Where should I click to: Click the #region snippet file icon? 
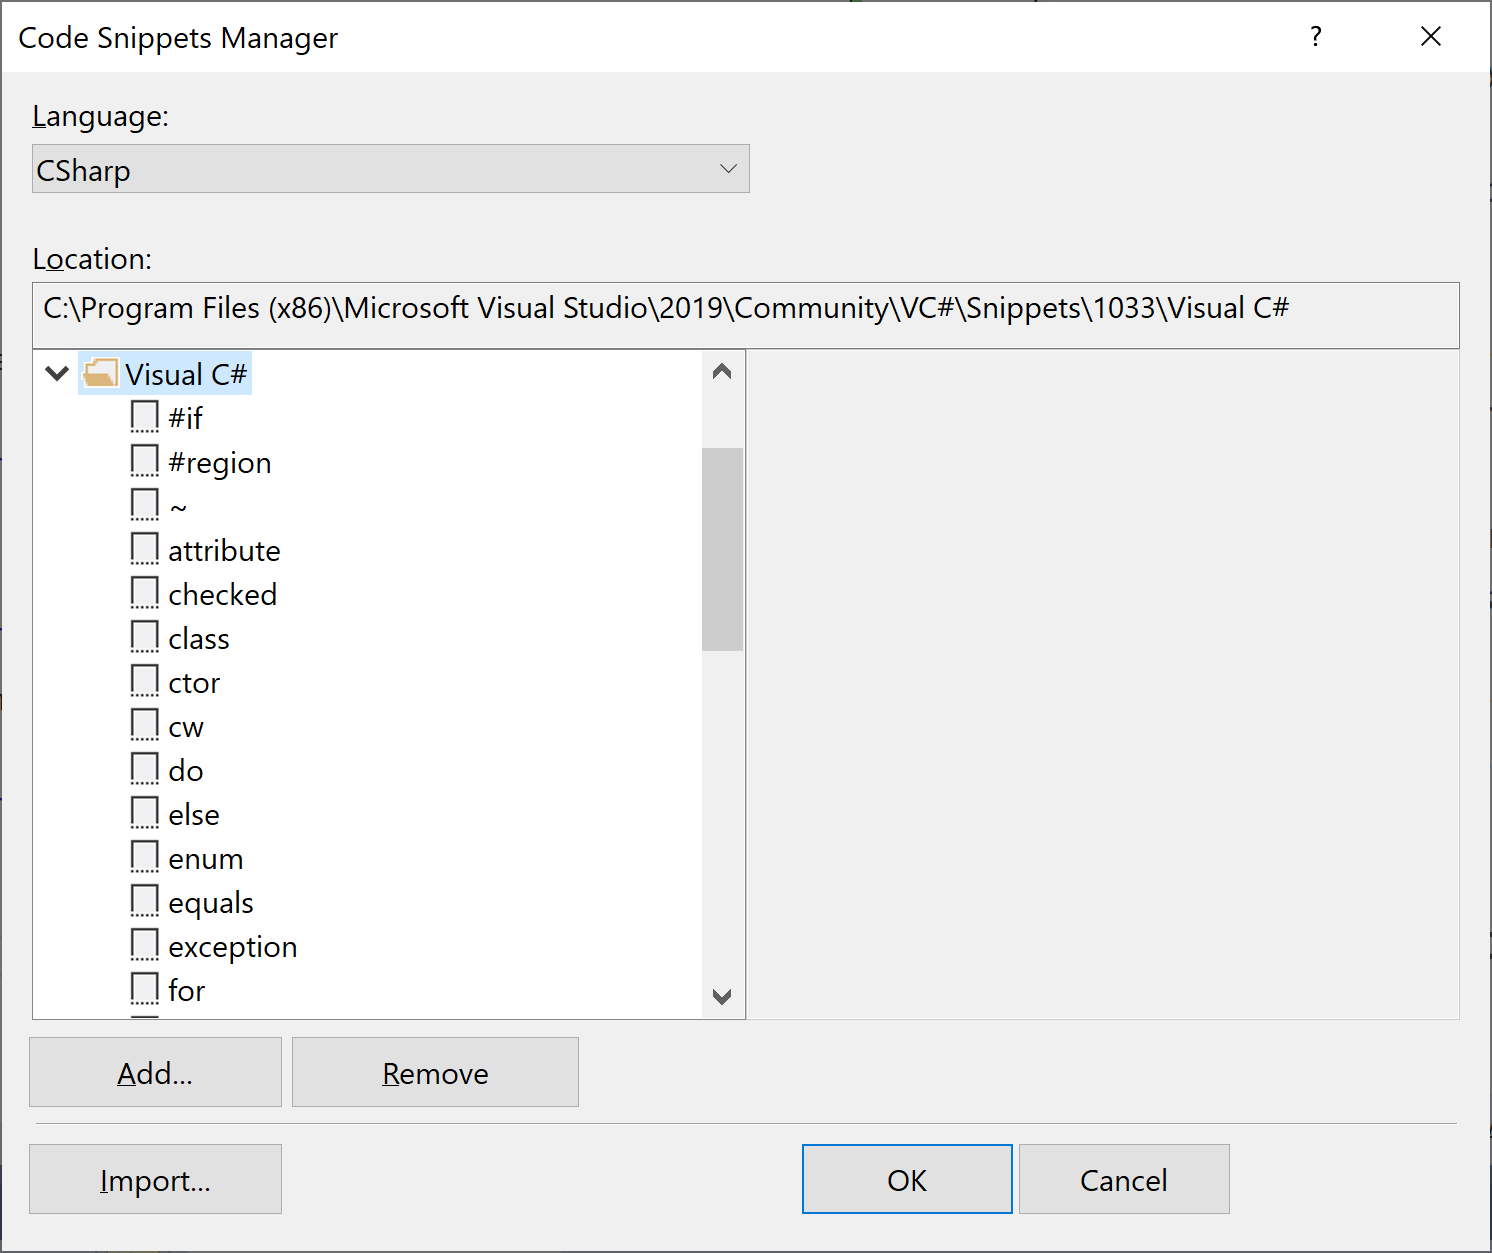tap(145, 461)
